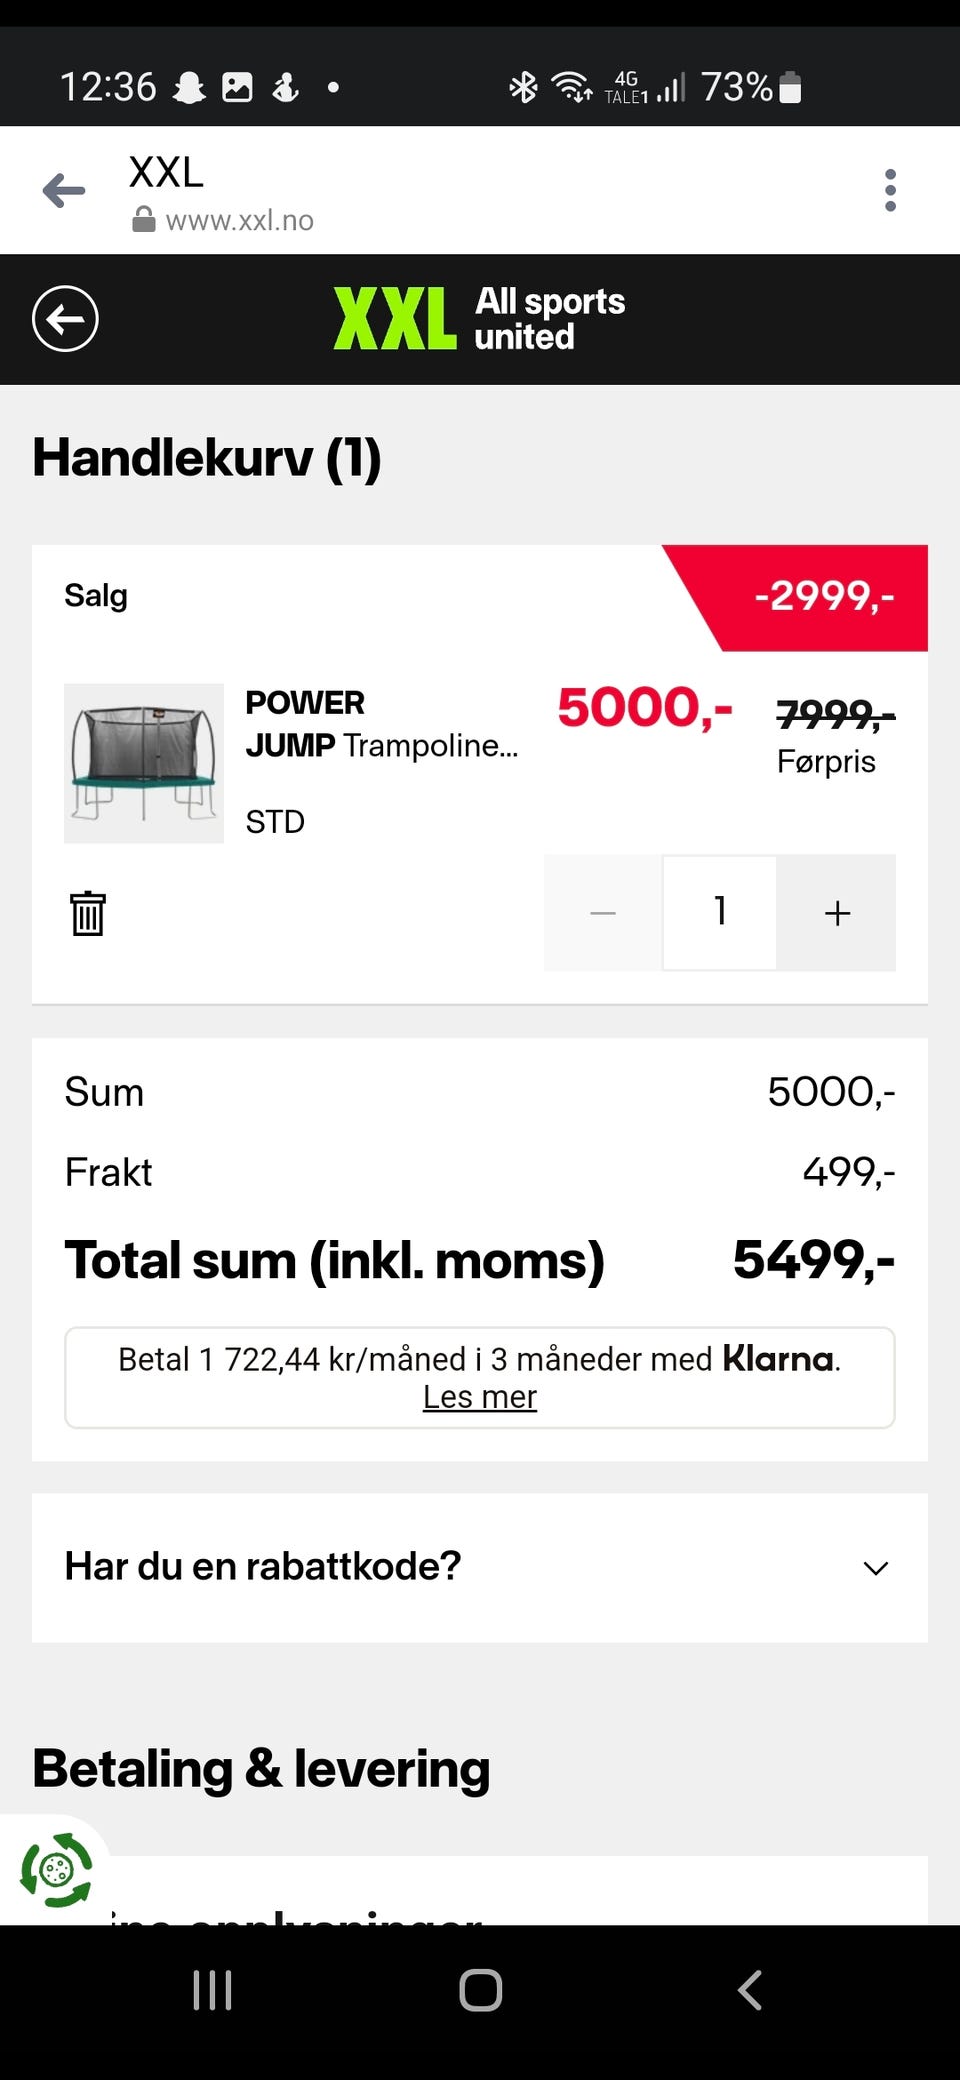Open the Power Jump trampoline thumbnail

(x=144, y=763)
